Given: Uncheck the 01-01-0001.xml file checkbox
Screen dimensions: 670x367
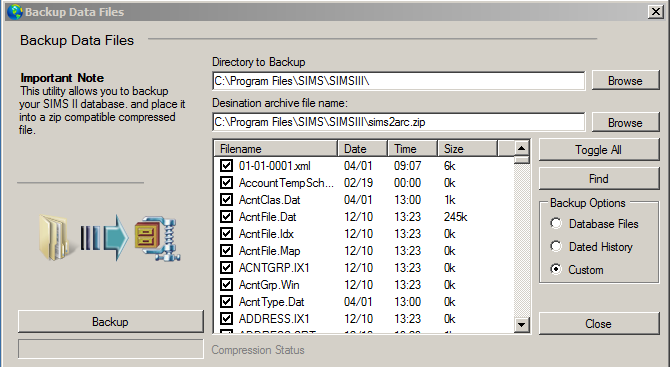Looking at the screenshot, I should coord(226,166).
